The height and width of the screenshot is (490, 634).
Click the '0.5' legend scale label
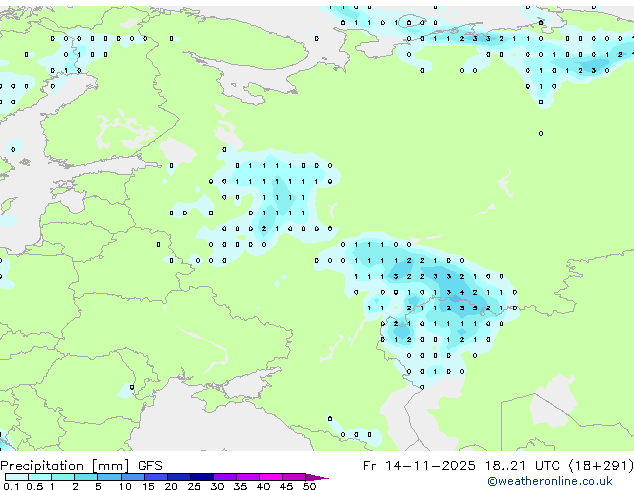click(x=34, y=486)
